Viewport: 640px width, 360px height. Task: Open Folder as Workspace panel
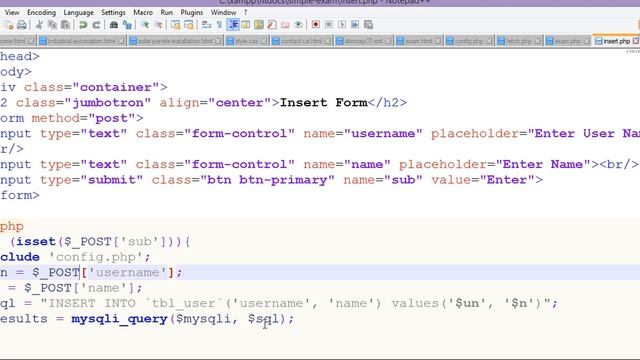[x=285, y=25]
